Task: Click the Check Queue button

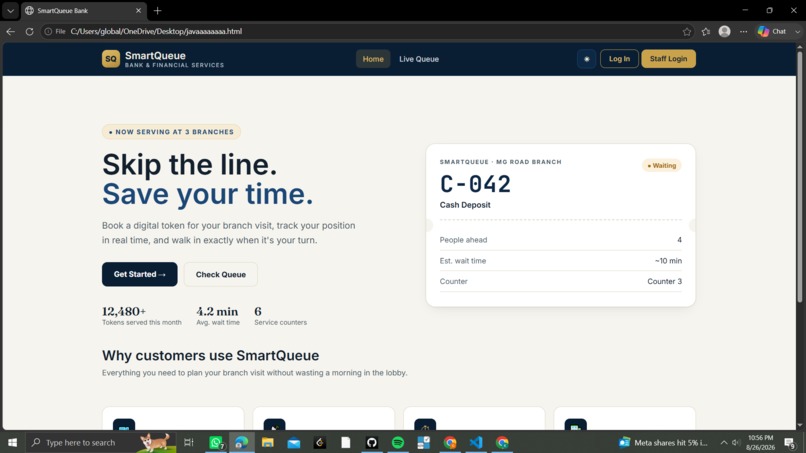Action: pyautogui.click(x=221, y=274)
